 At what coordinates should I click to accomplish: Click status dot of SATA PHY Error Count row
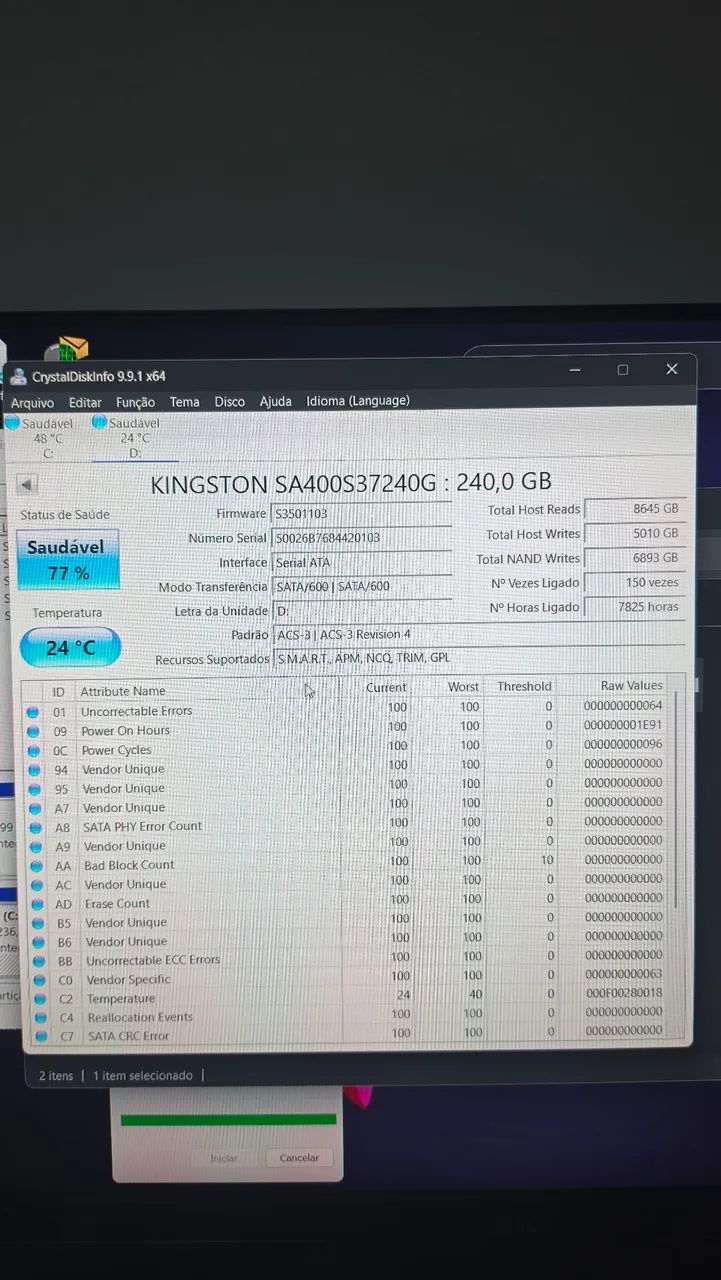35,828
